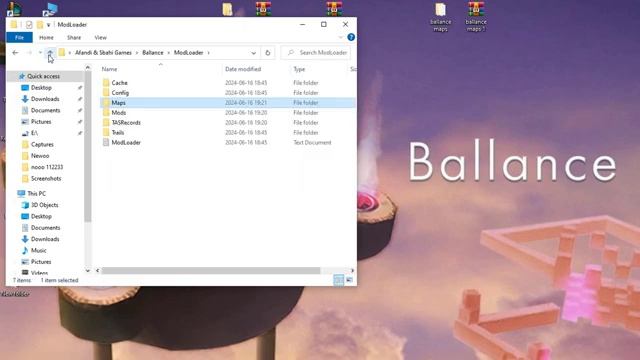640x360 pixels.
Task: Select the ballance maps folder on desktop
Action: point(440,17)
